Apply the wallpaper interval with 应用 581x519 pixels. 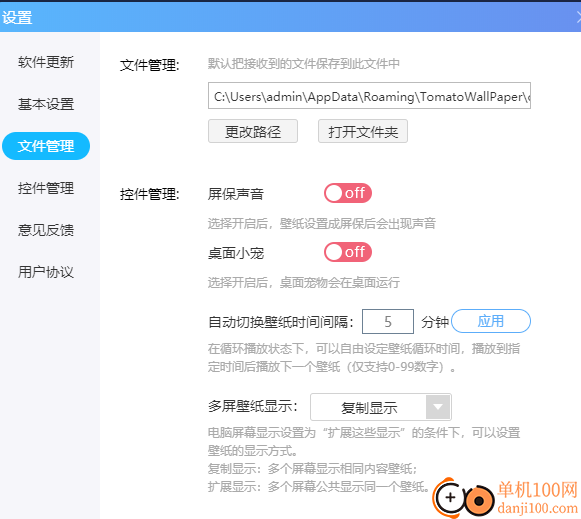point(491,321)
